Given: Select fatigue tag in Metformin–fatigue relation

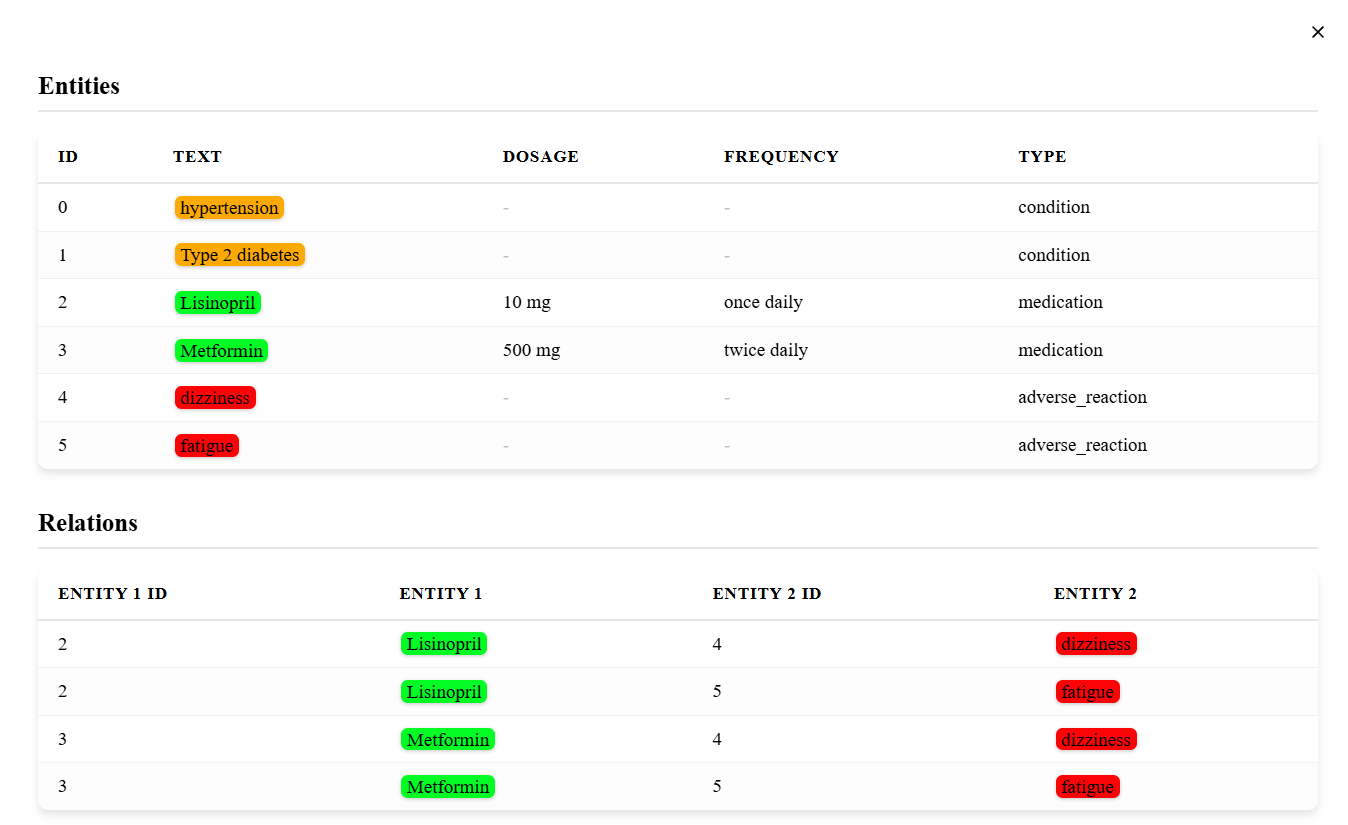Looking at the screenshot, I should (1088, 787).
